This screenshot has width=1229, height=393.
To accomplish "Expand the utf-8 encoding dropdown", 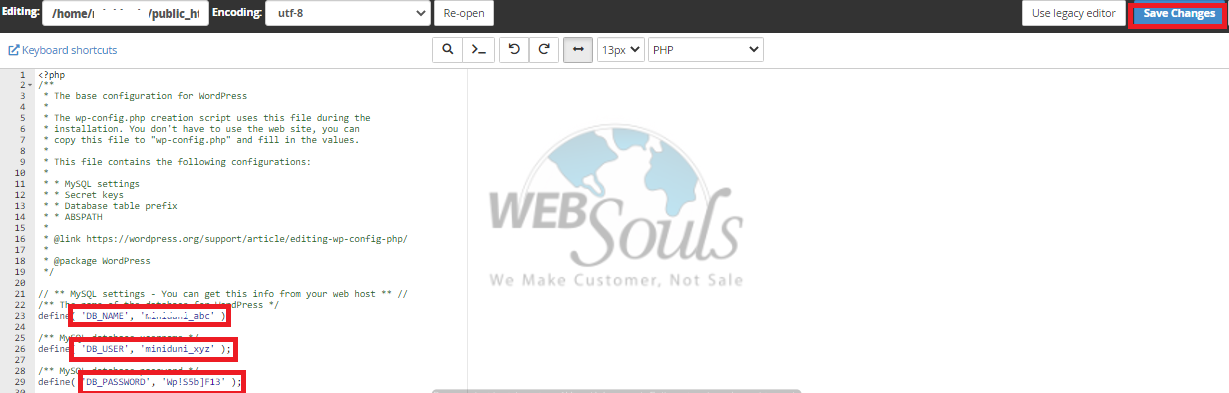I will [347, 13].
